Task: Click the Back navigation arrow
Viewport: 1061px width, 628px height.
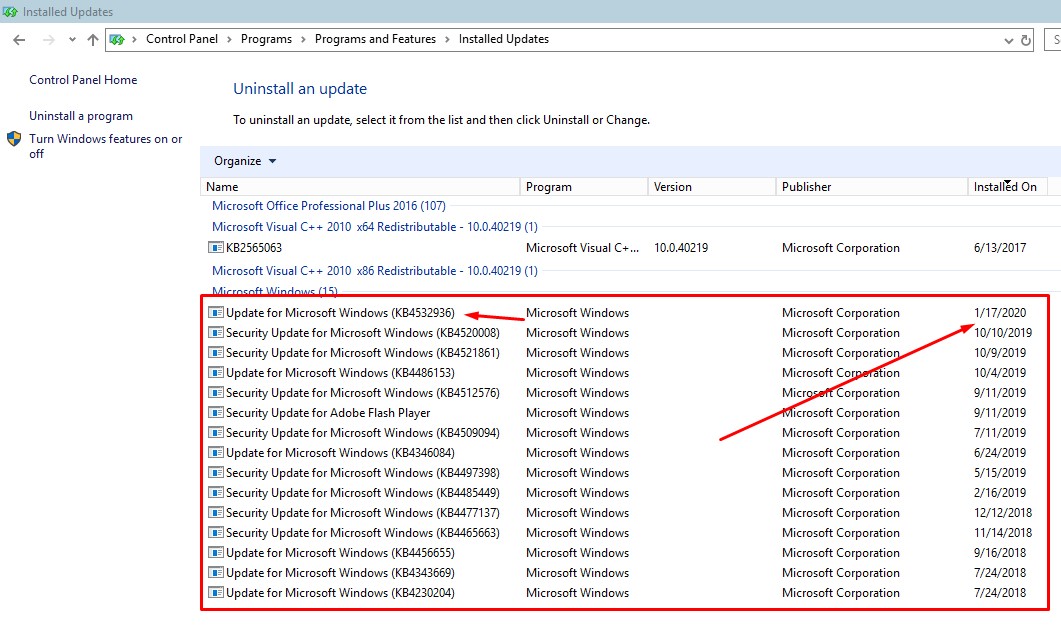Action: [19, 40]
